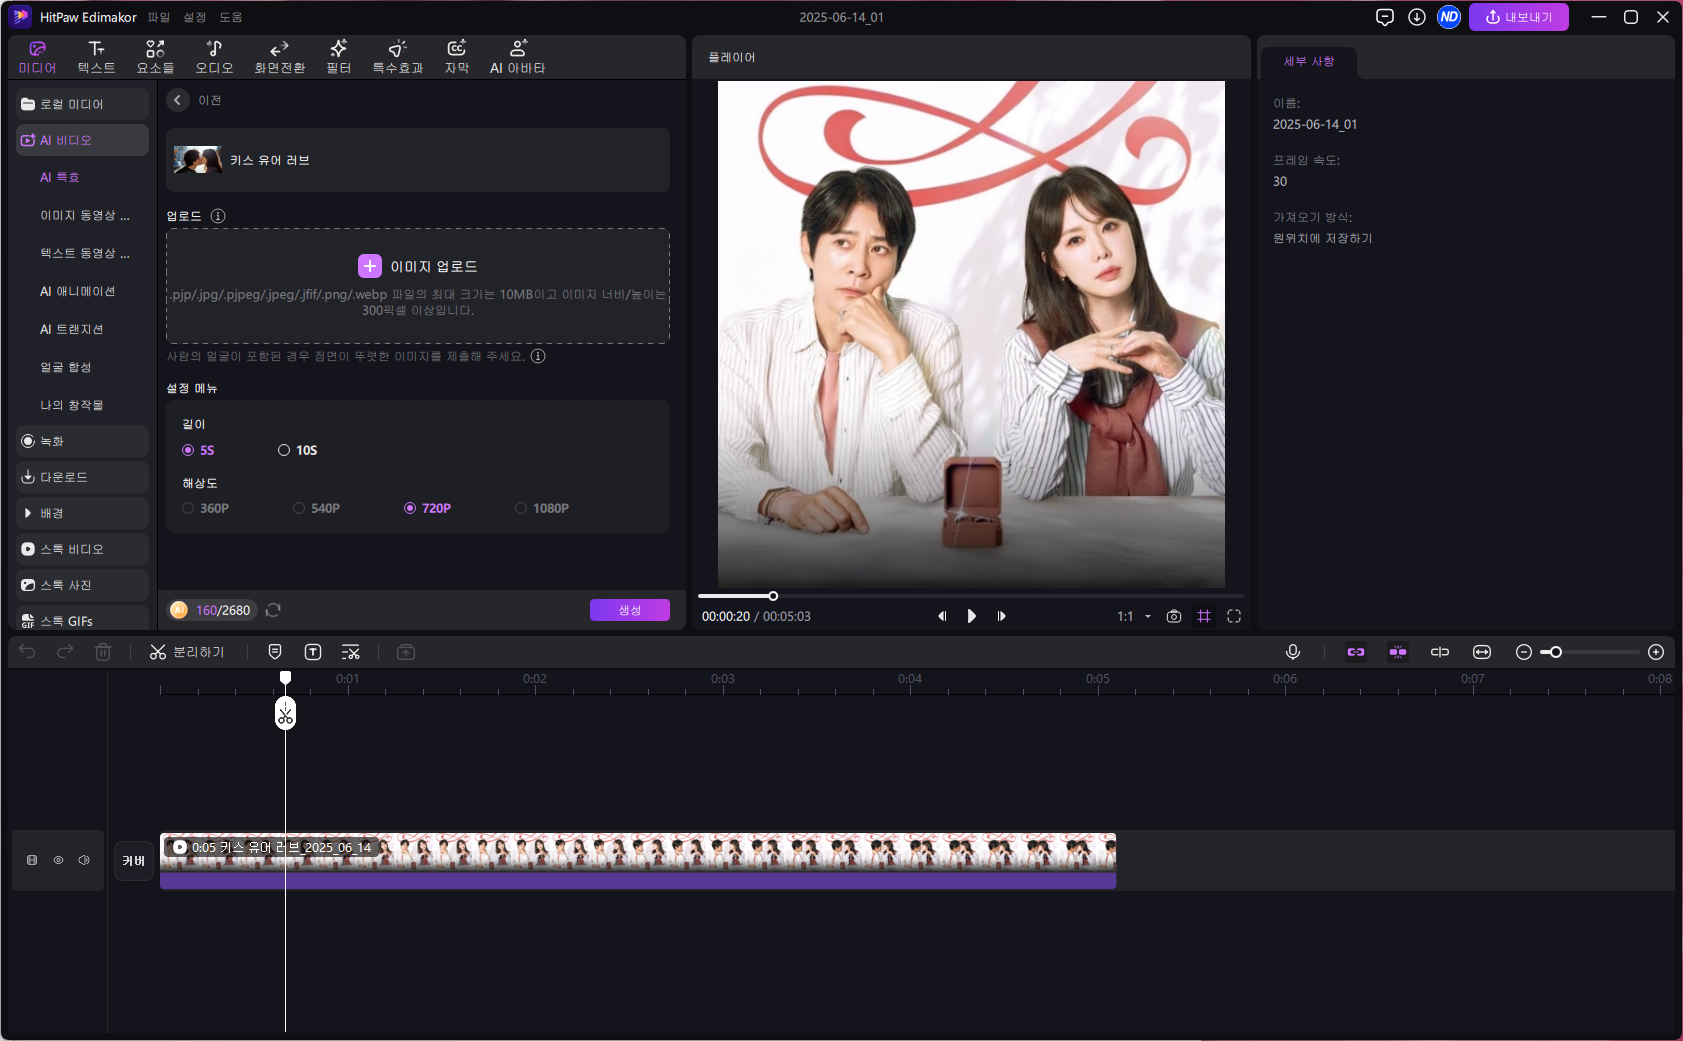This screenshot has width=1683, height=1041.
Task: Toggle the crop grid icon in player
Action: point(1204,616)
